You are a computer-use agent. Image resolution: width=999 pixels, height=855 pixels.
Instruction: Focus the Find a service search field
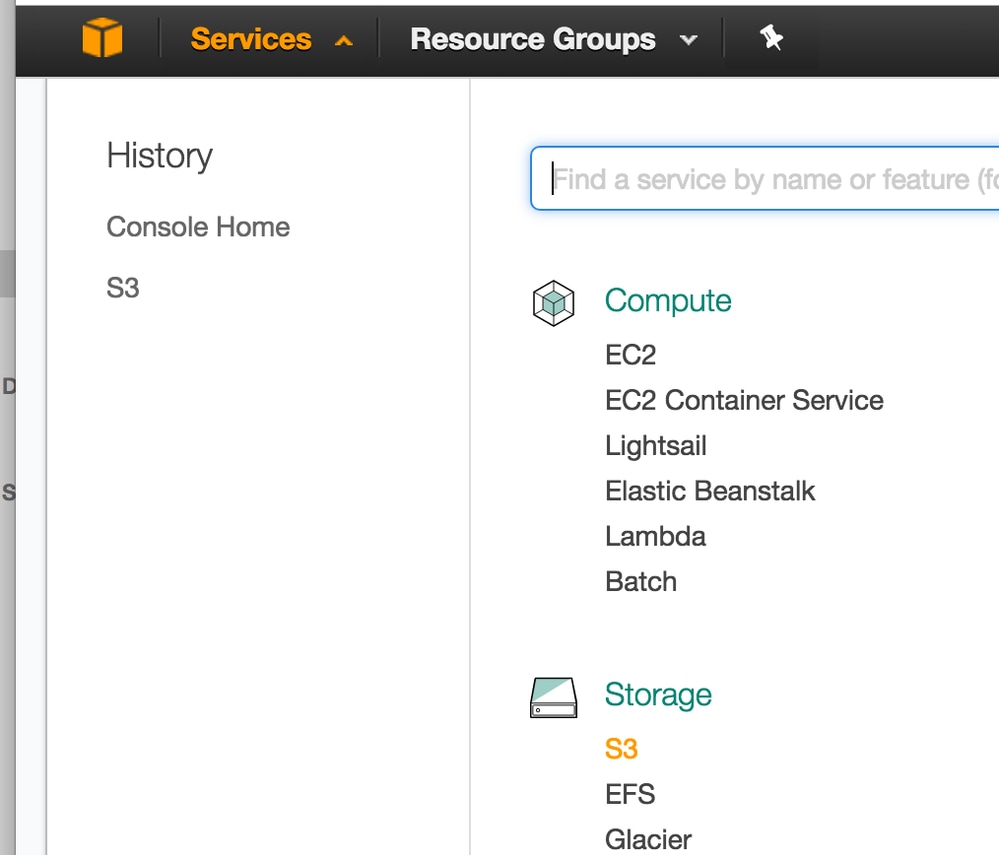(x=770, y=179)
